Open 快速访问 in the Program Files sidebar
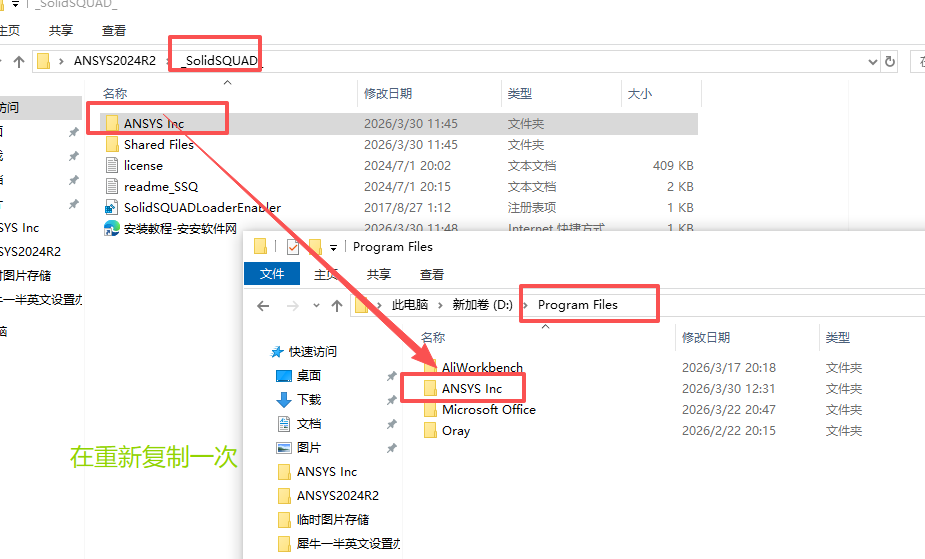Viewport: 925px width, 559px height. point(304,352)
